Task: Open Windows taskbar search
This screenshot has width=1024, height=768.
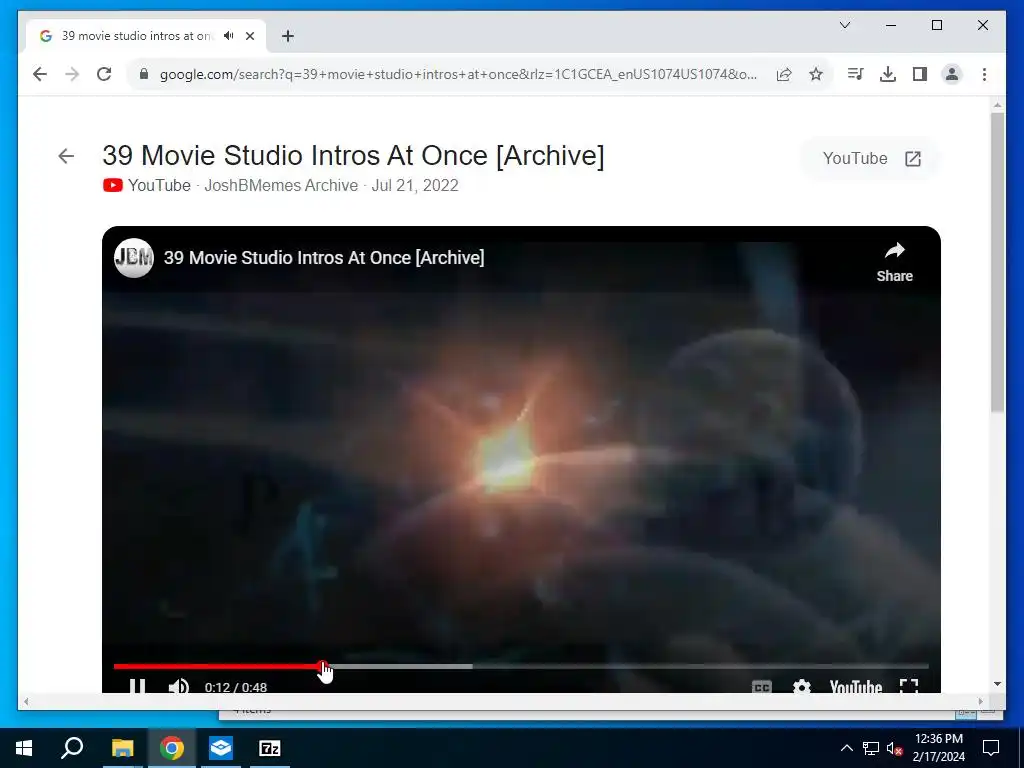Action: click(x=72, y=748)
